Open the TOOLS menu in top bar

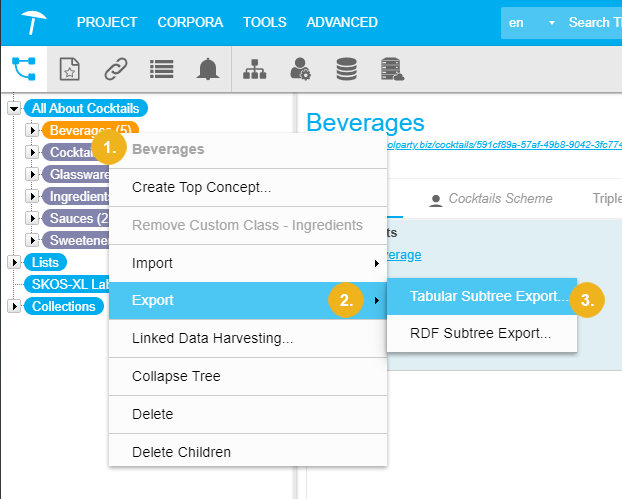[x=264, y=22]
